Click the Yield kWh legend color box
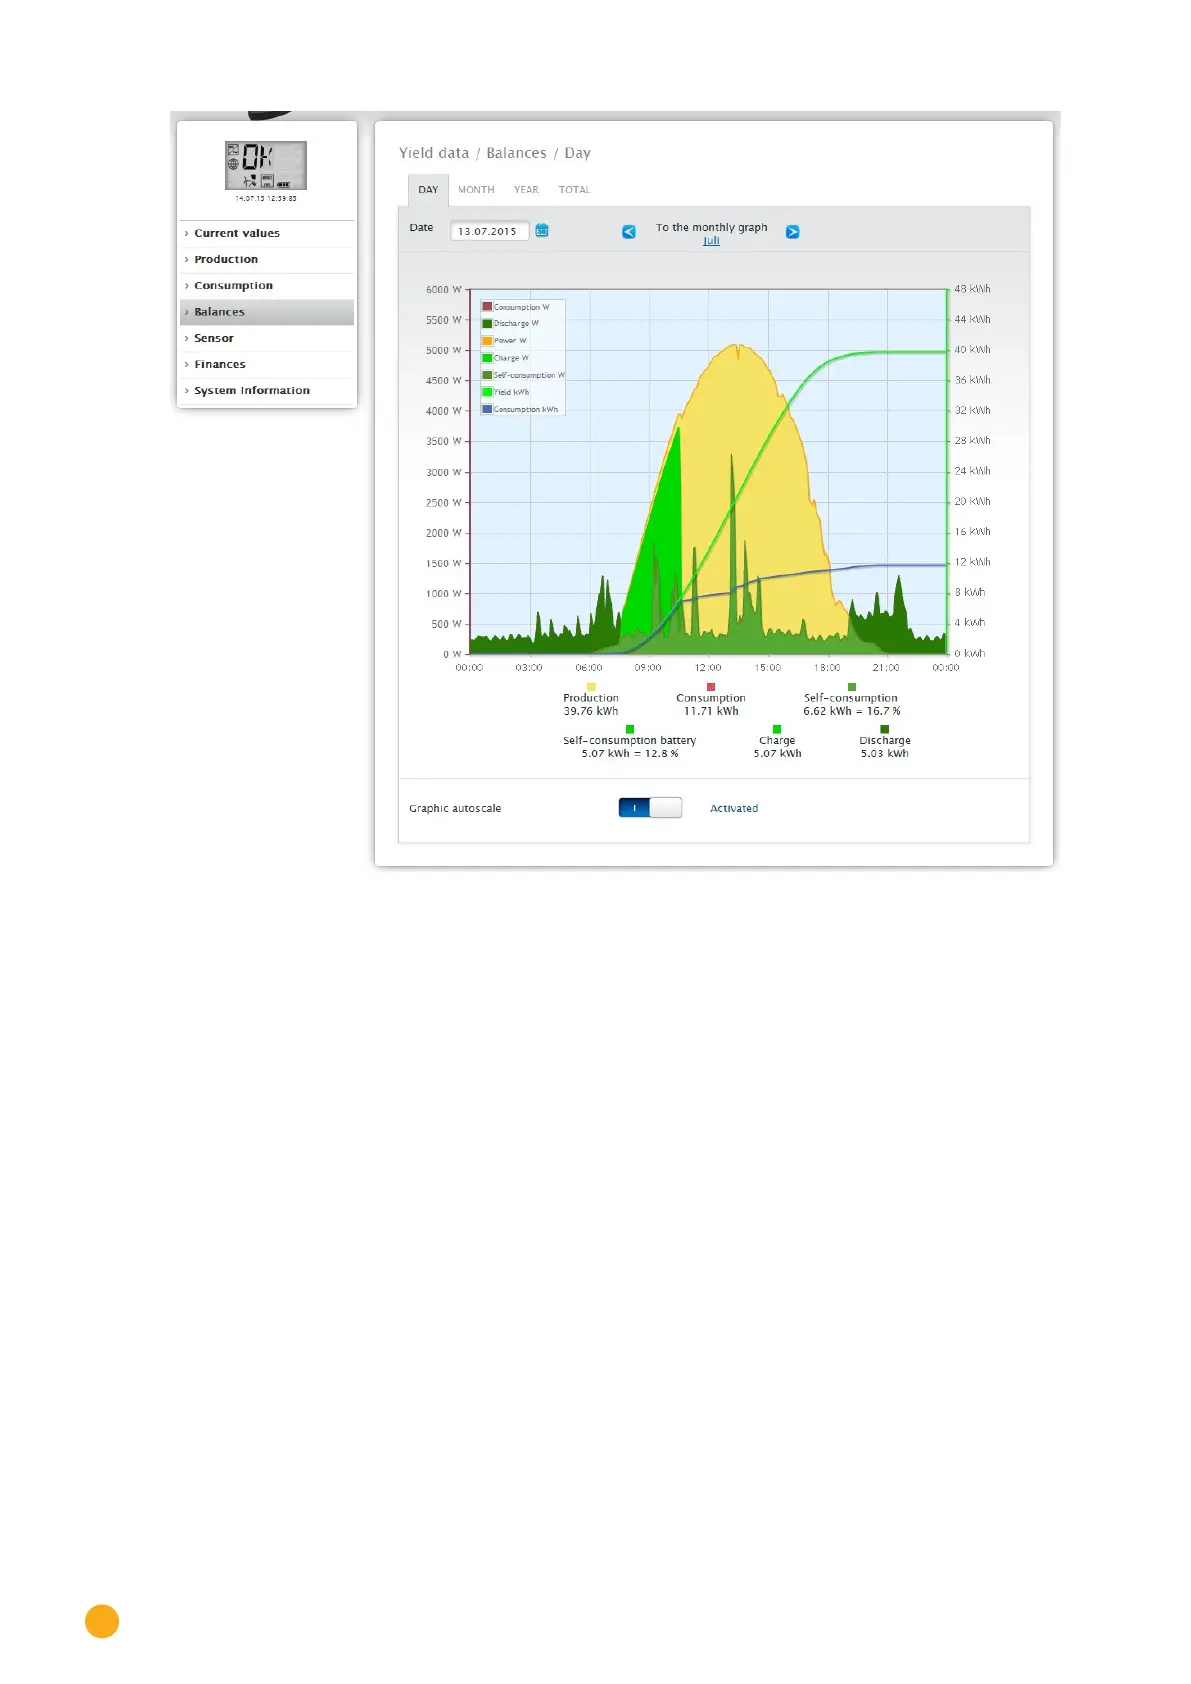The width and height of the screenshot is (1191, 1684). pos(487,392)
